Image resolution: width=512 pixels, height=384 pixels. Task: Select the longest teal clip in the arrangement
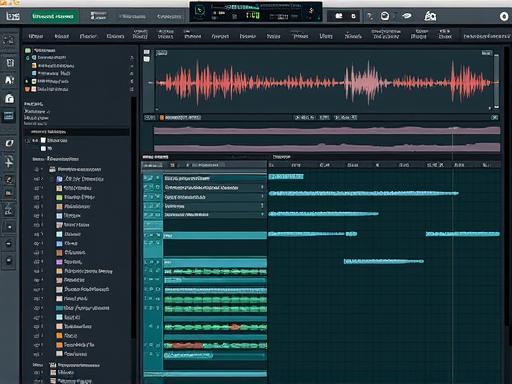(363, 193)
